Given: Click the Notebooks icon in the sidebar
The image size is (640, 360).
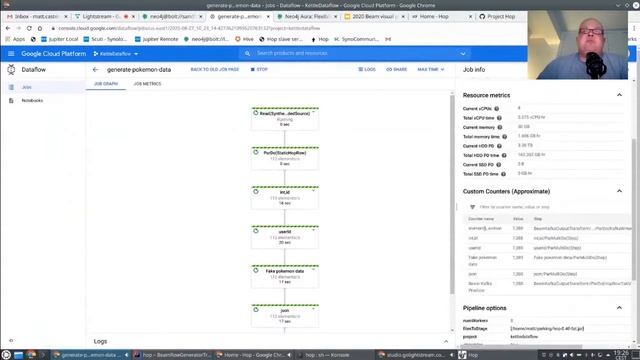Looking at the screenshot, I should pos(11,100).
